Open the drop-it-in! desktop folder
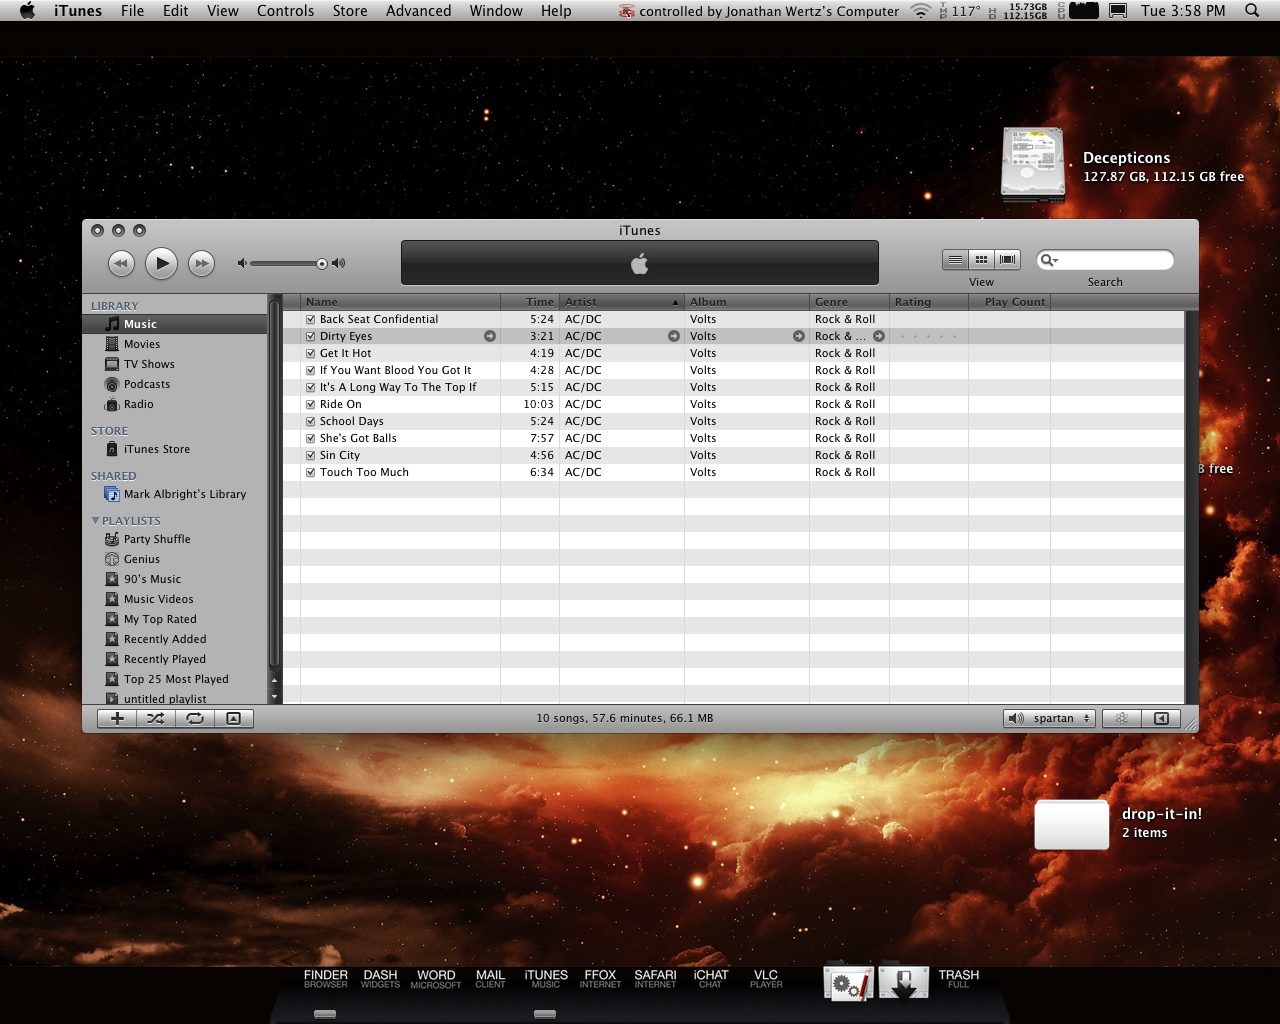This screenshot has height=1024, width=1280. (1072, 824)
